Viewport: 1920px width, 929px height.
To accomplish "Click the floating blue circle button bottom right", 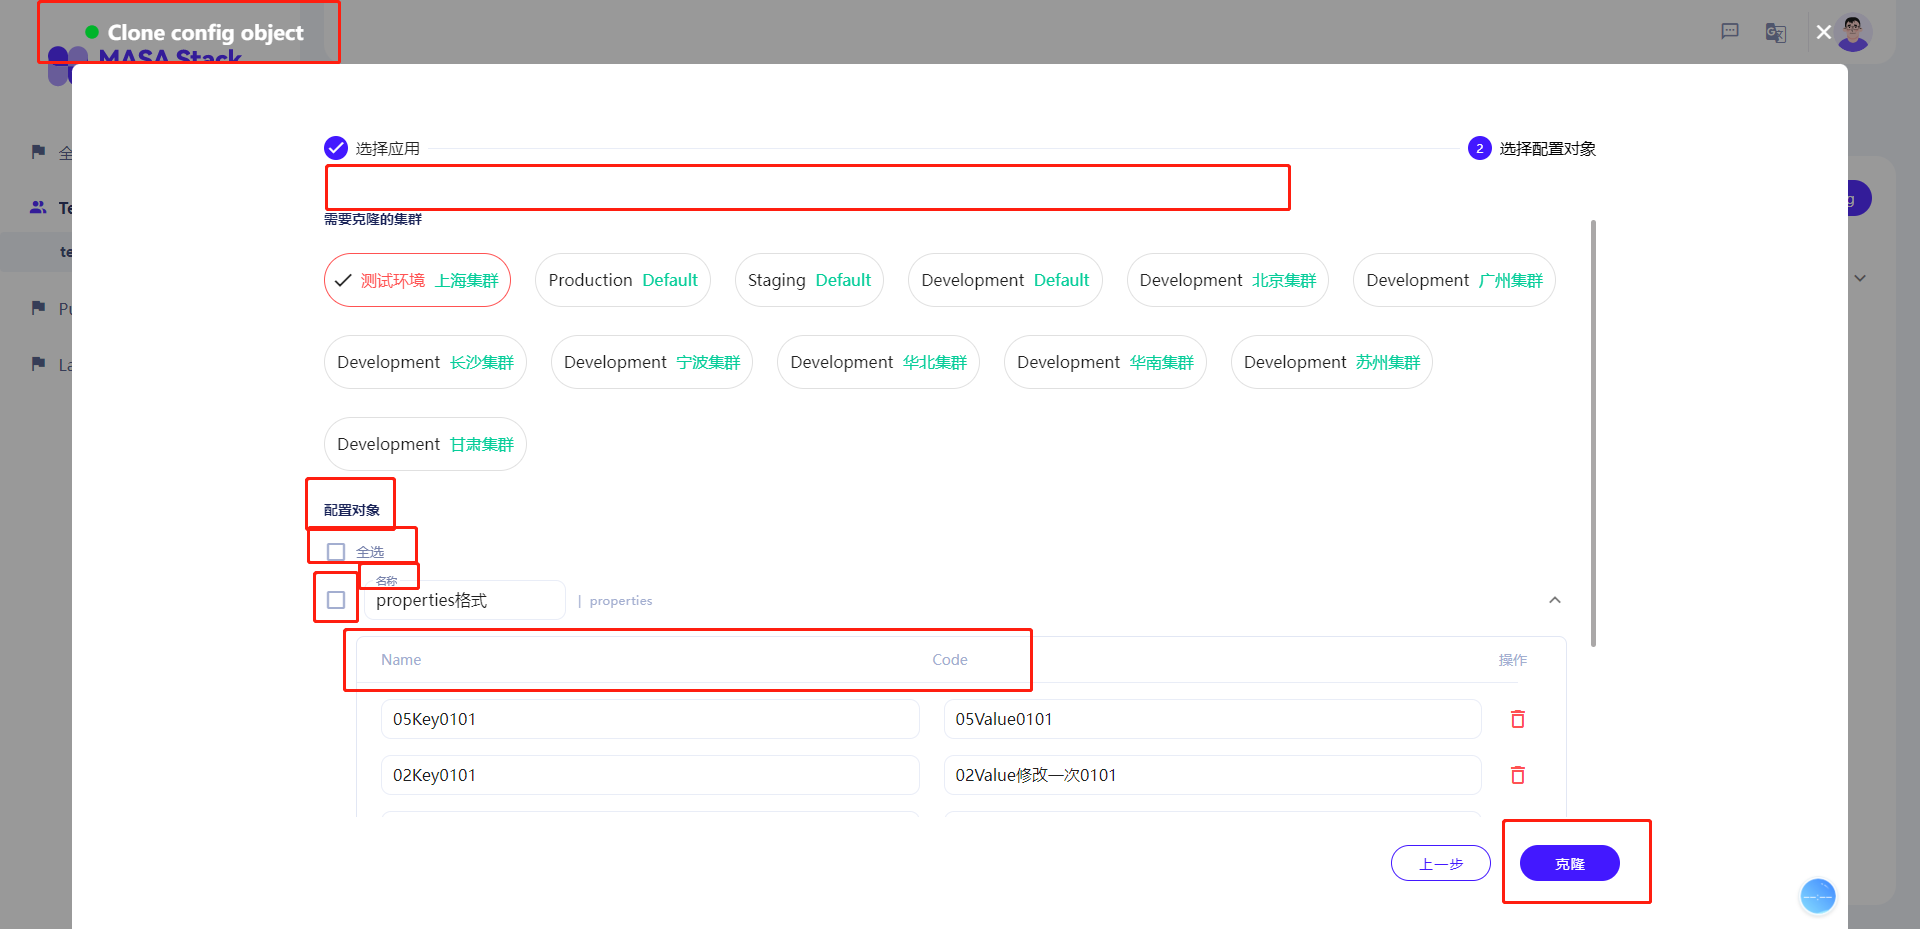I will point(1817,896).
